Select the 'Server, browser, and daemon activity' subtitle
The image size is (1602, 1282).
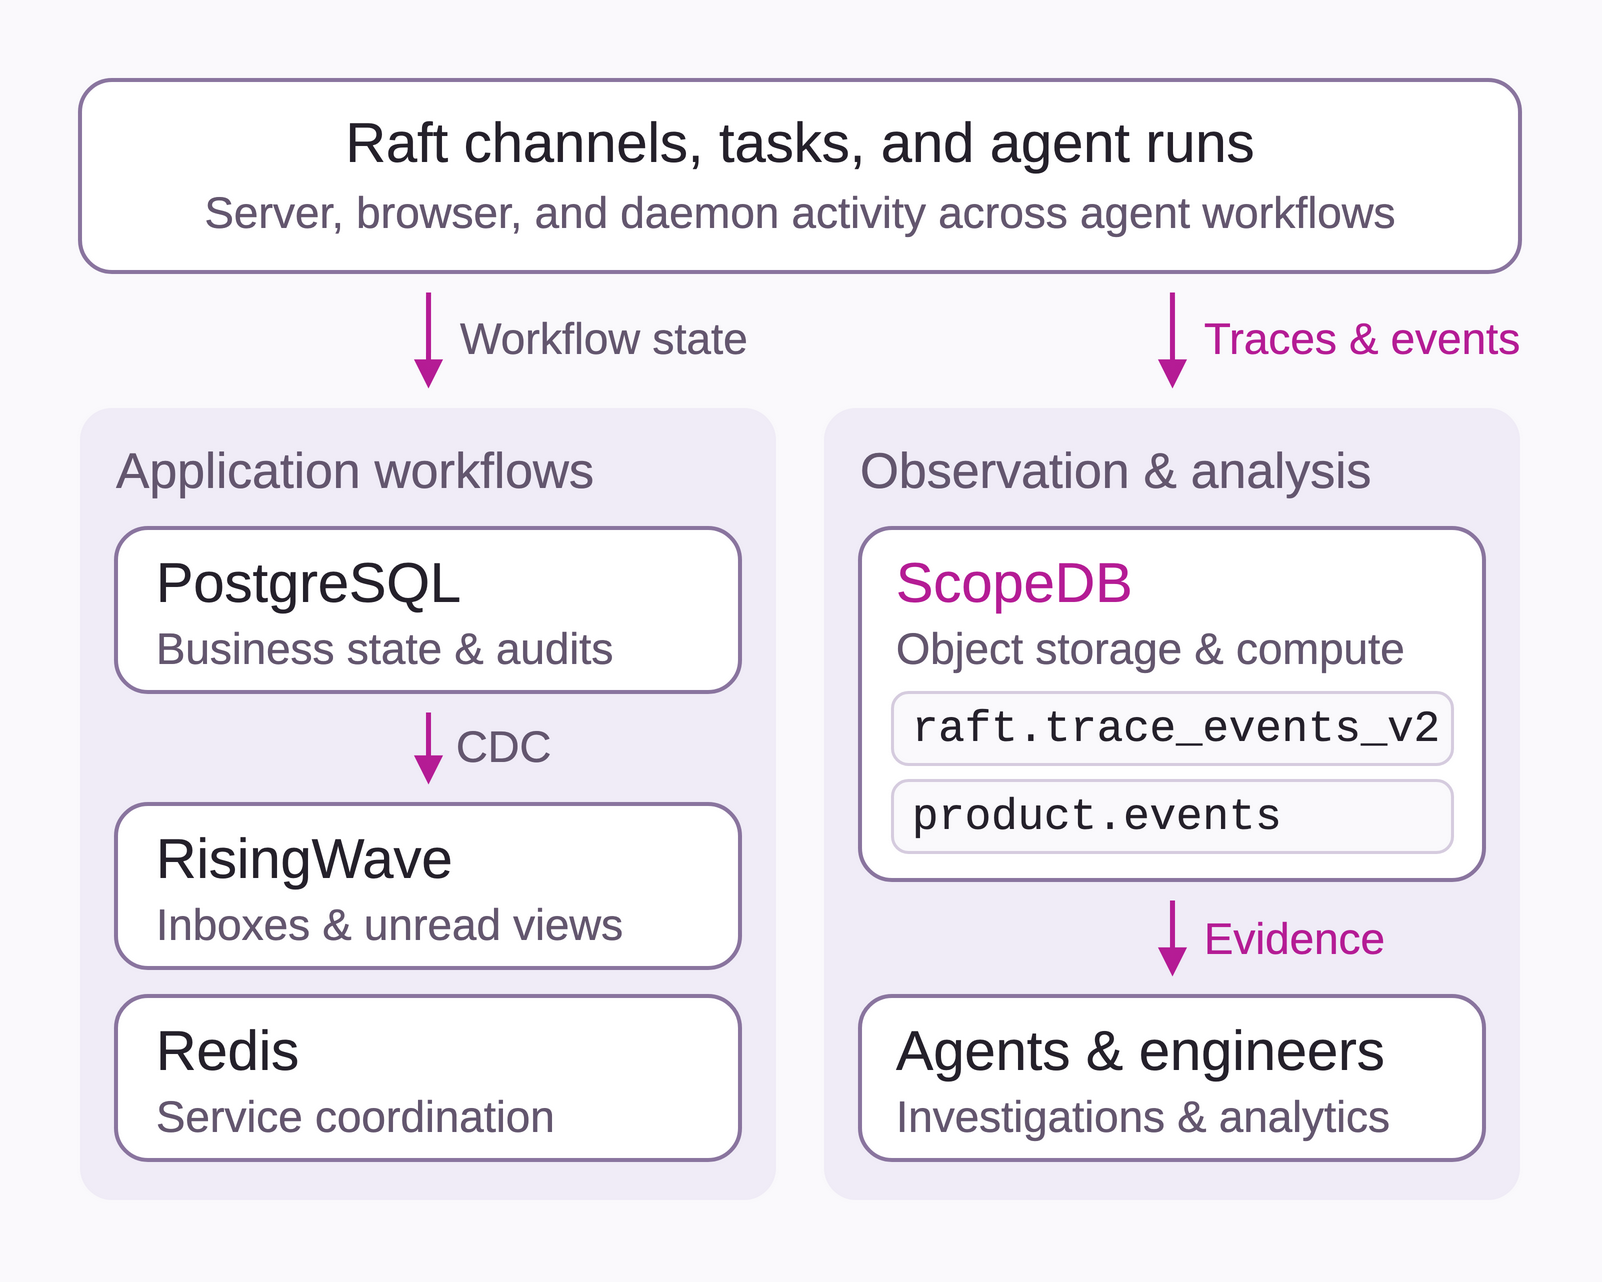pyautogui.click(x=800, y=213)
